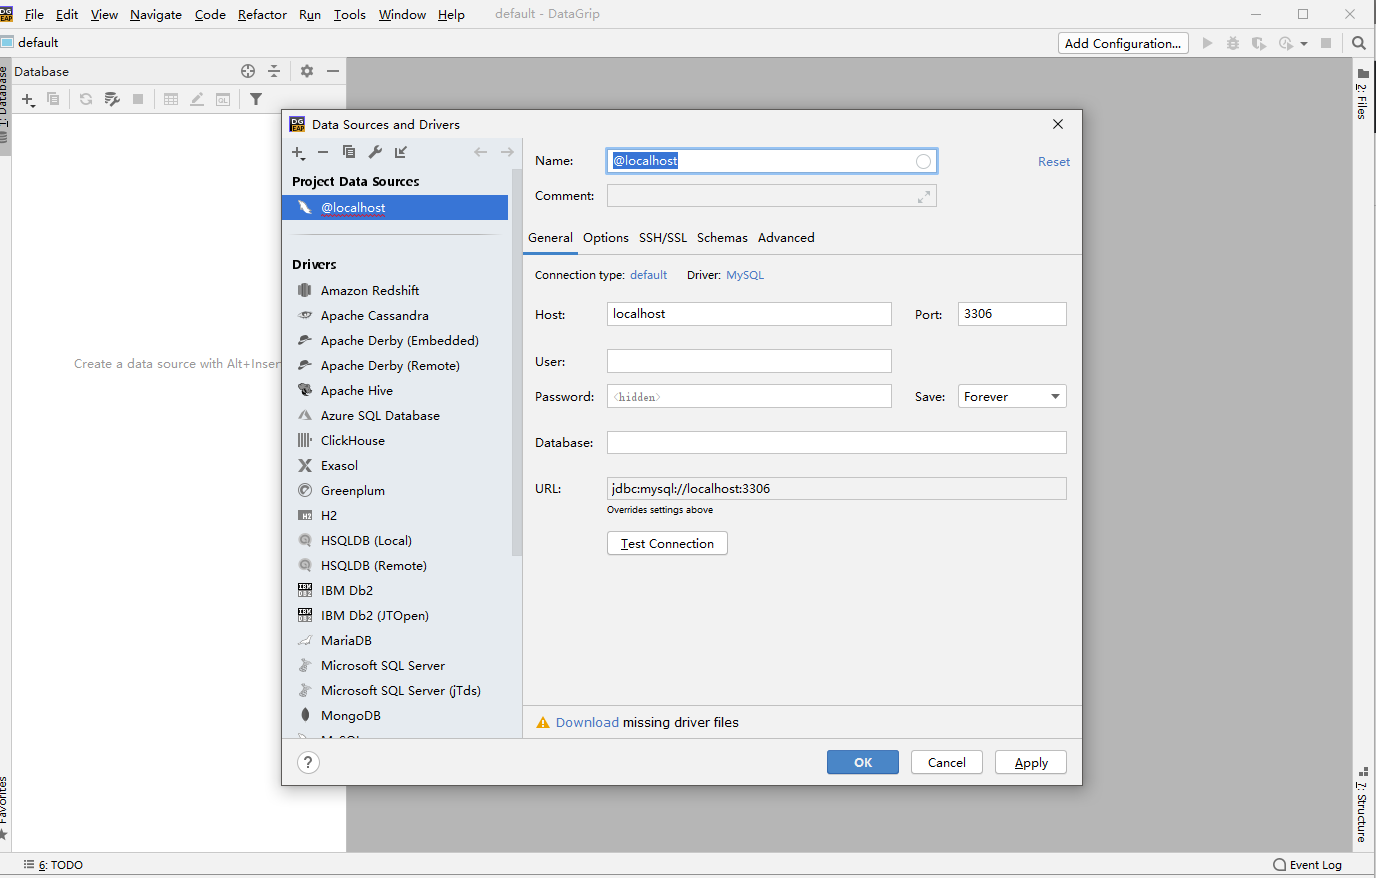
Task: Click into the Host input field
Action: [x=749, y=314]
